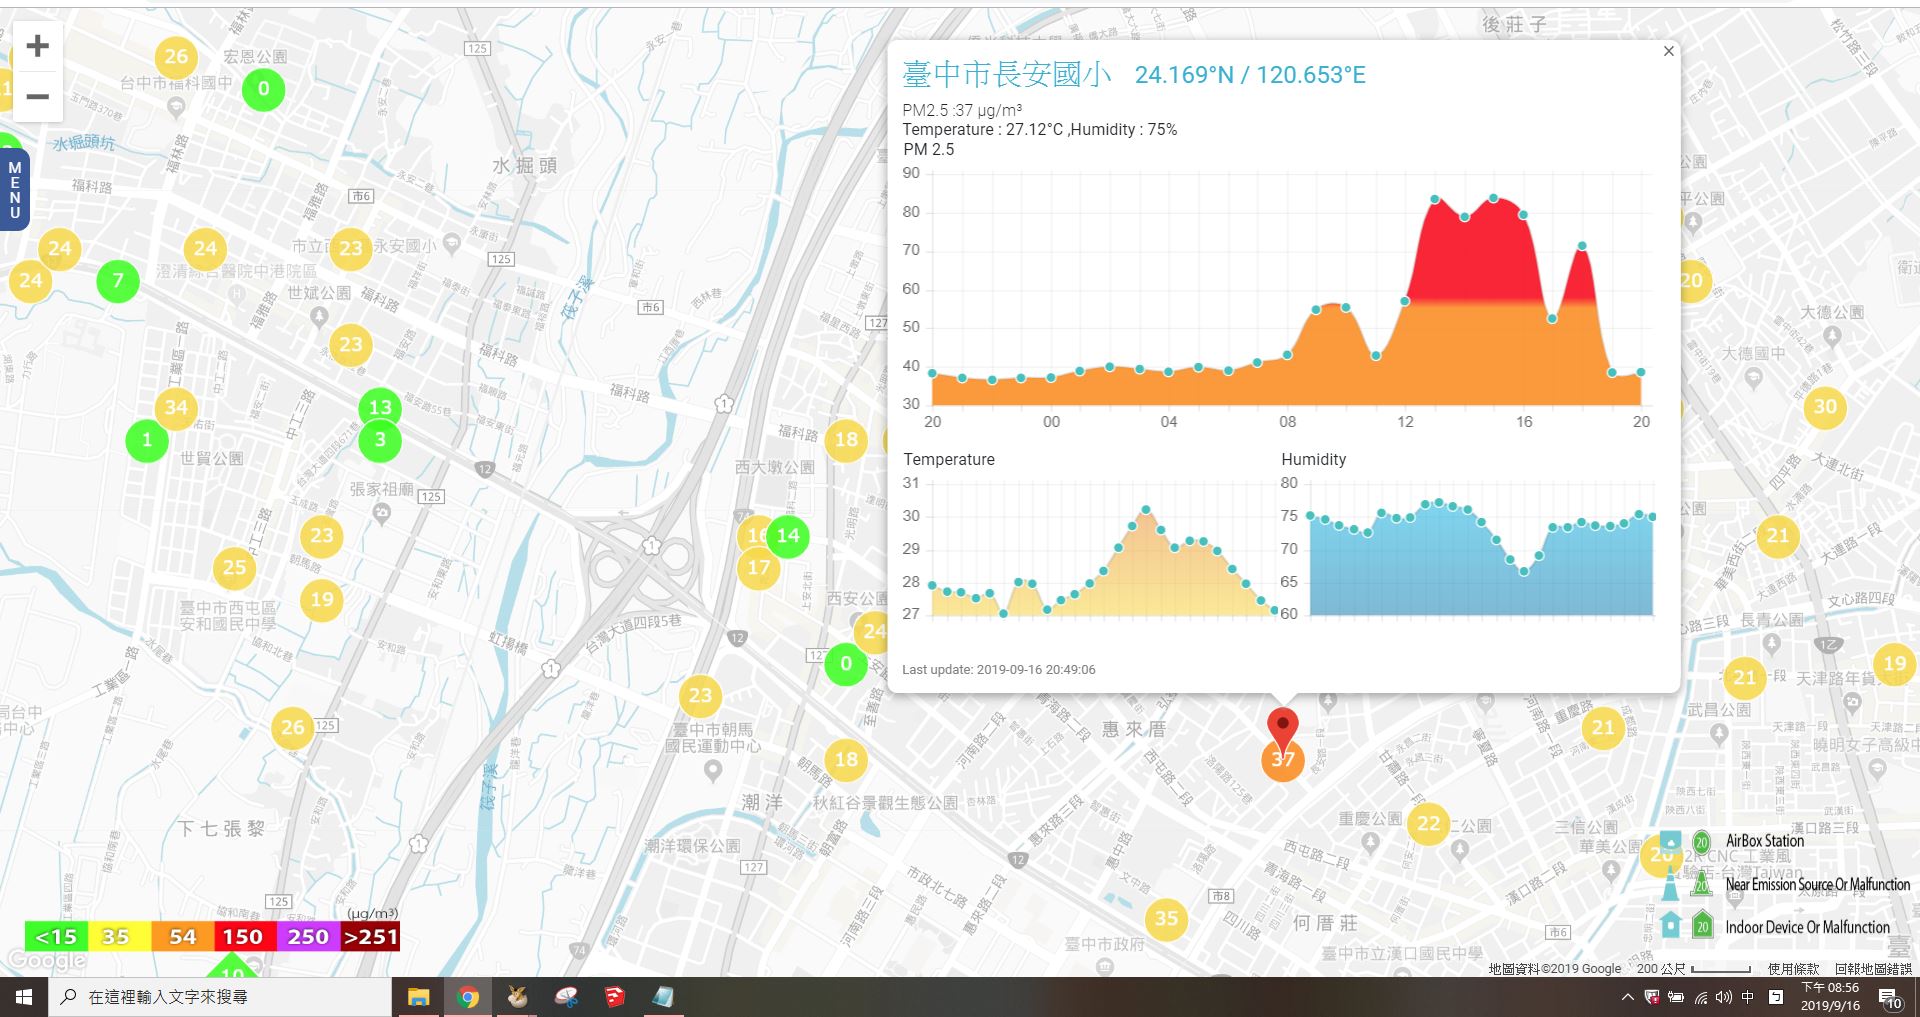The height and width of the screenshot is (1017, 1920).
Task: Click the red 150 legend swatch
Action: click(244, 937)
